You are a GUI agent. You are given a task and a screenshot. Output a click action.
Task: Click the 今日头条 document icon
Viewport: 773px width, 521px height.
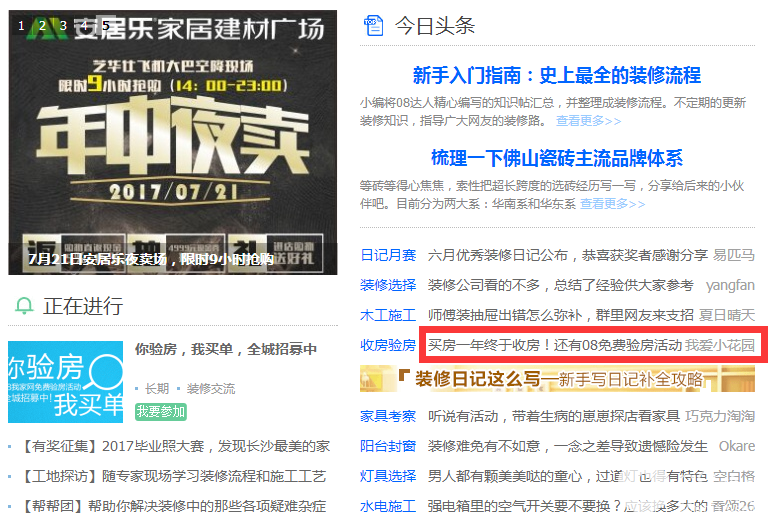(x=373, y=26)
